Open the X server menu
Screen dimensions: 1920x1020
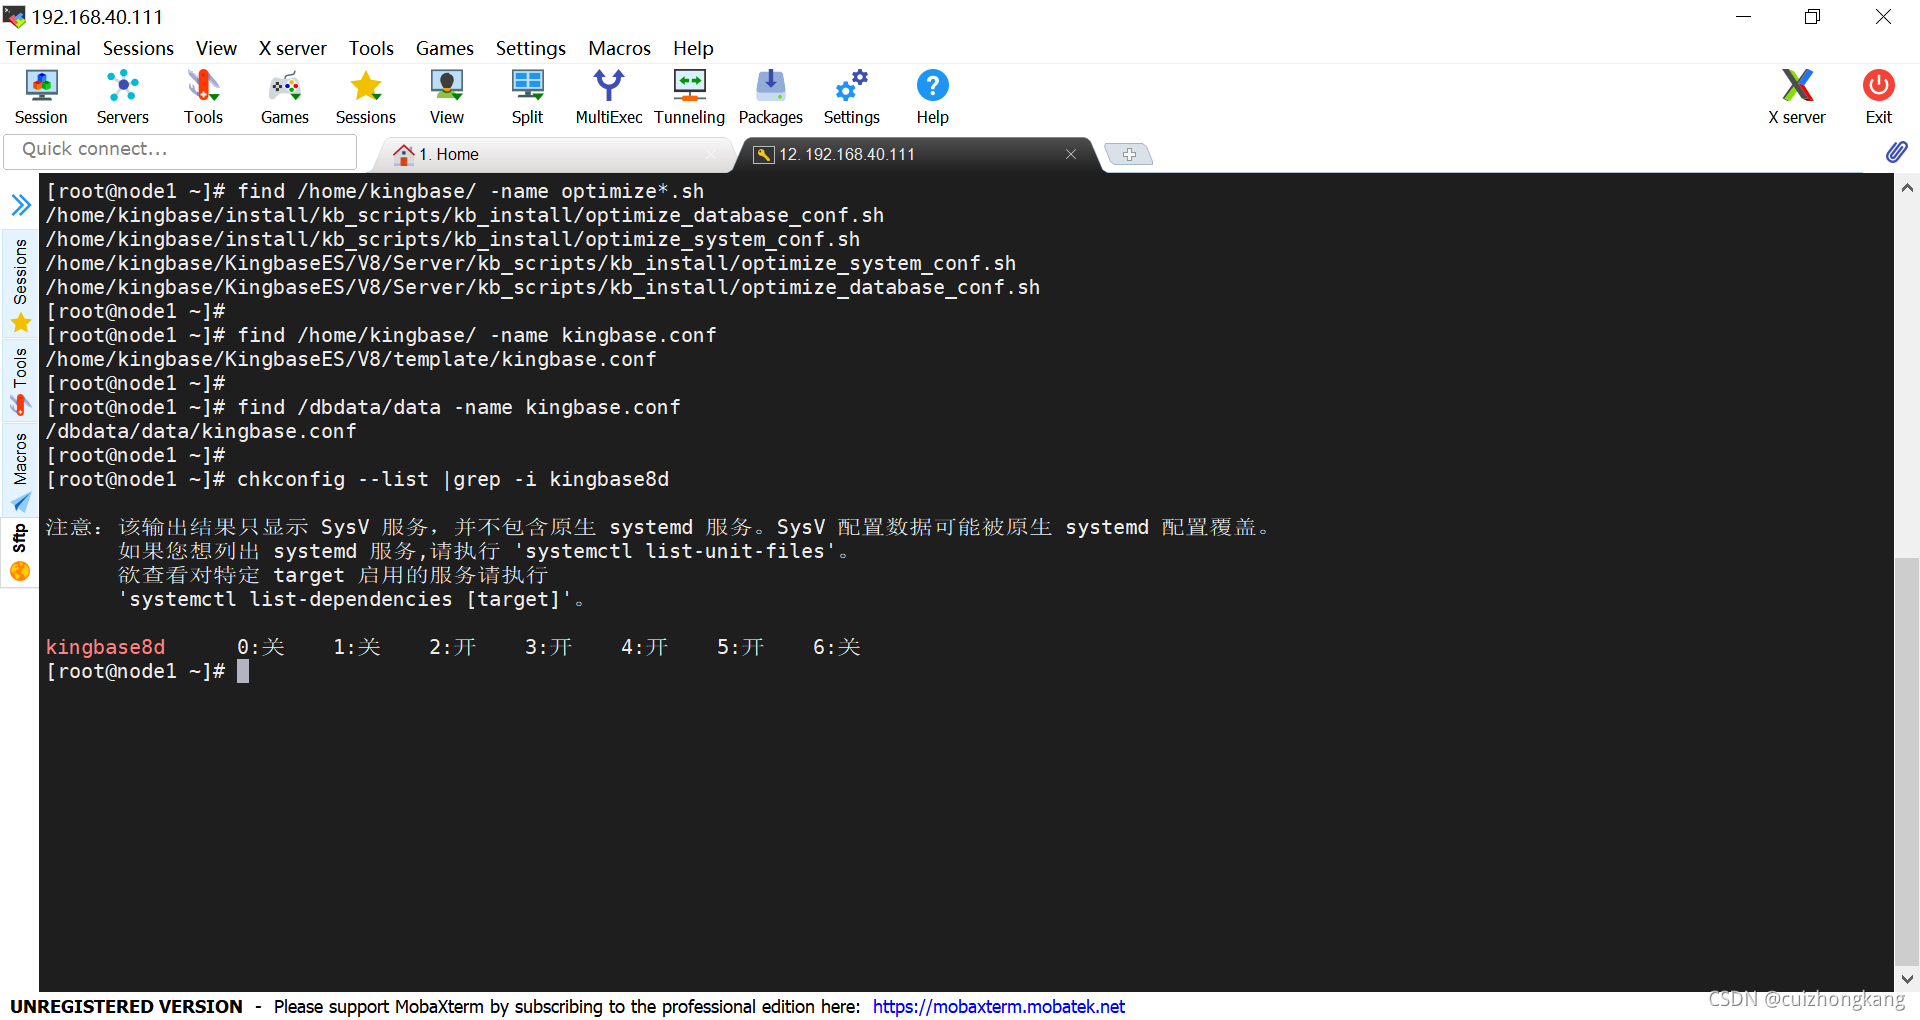(x=292, y=48)
